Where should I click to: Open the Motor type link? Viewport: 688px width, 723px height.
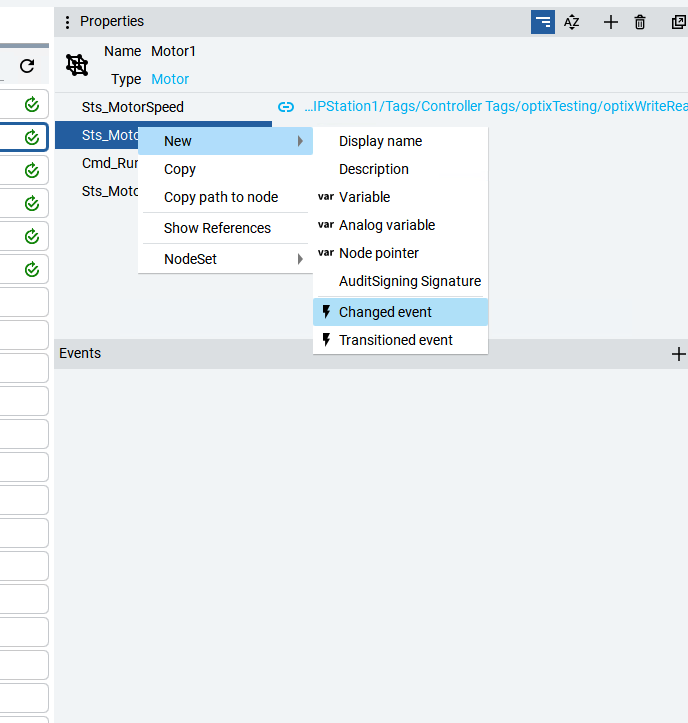[x=170, y=79]
